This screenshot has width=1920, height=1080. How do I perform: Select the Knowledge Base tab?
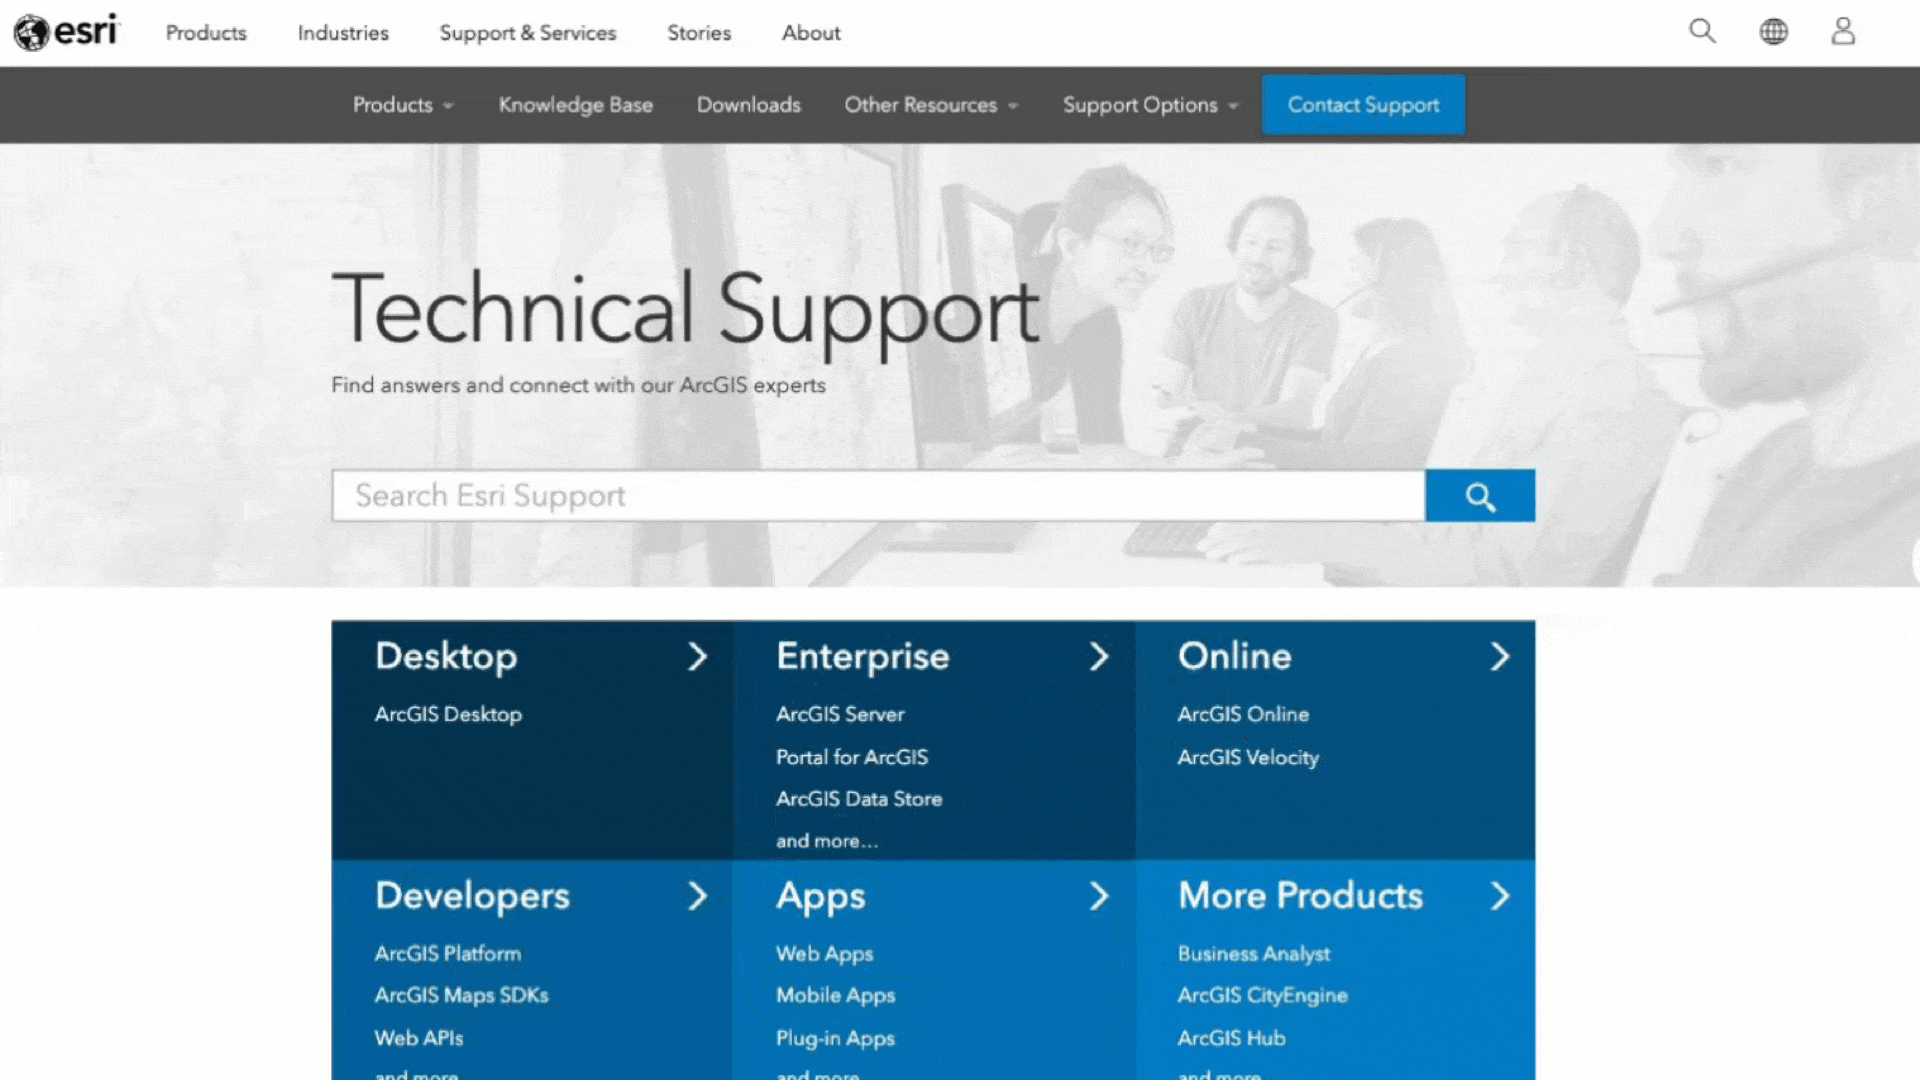pos(575,104)
